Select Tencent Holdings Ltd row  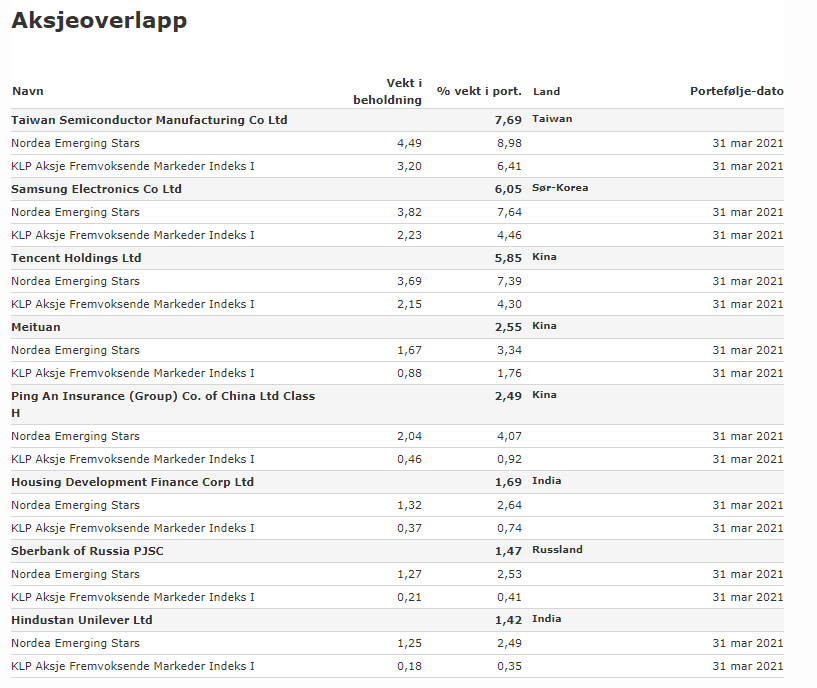point(397,258)
